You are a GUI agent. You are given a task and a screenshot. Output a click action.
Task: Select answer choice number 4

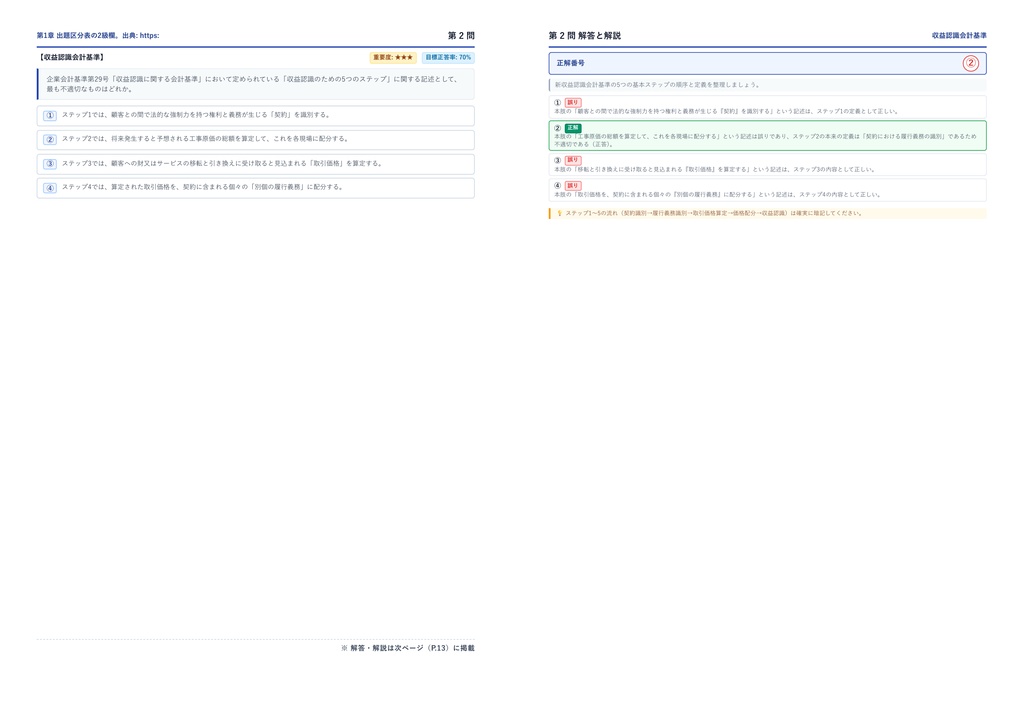(255, 188)
